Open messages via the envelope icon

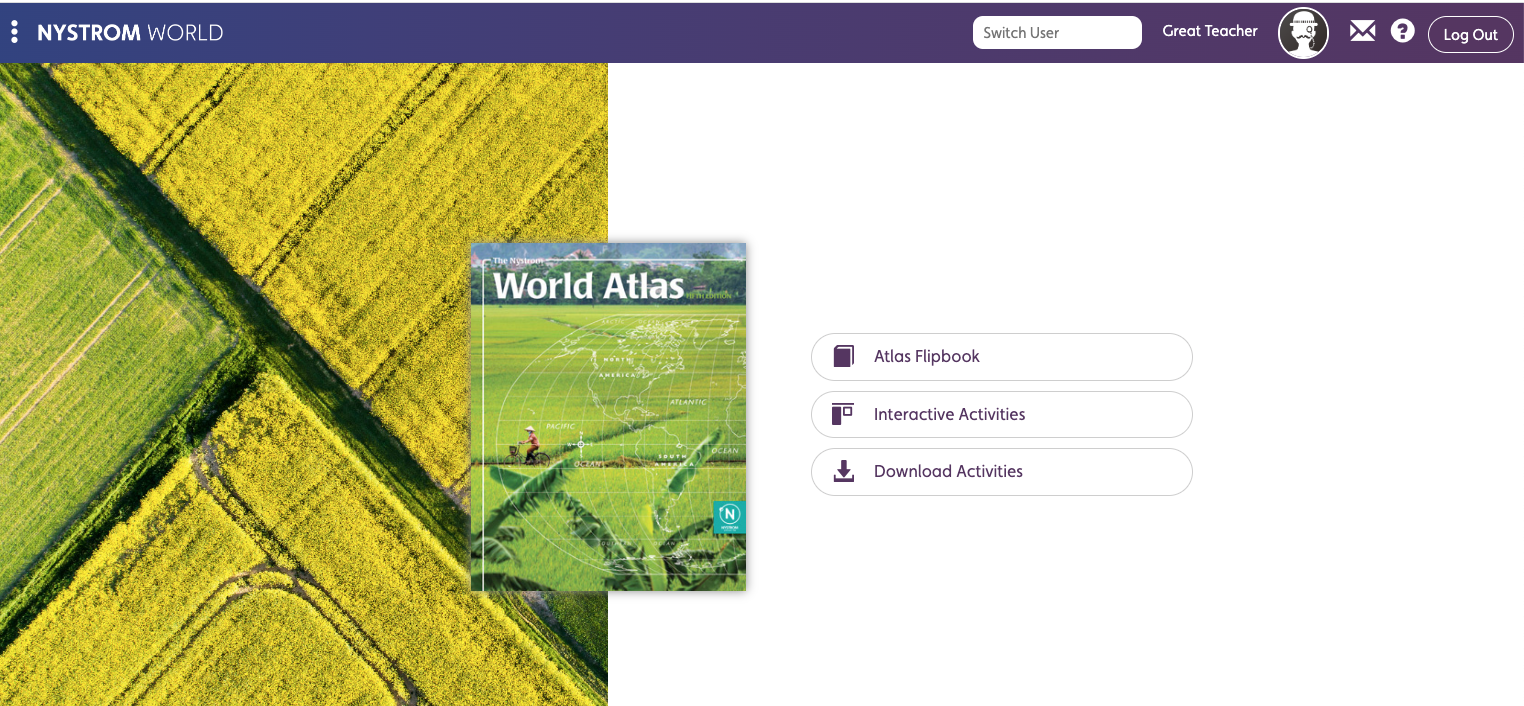(1362, 31)
